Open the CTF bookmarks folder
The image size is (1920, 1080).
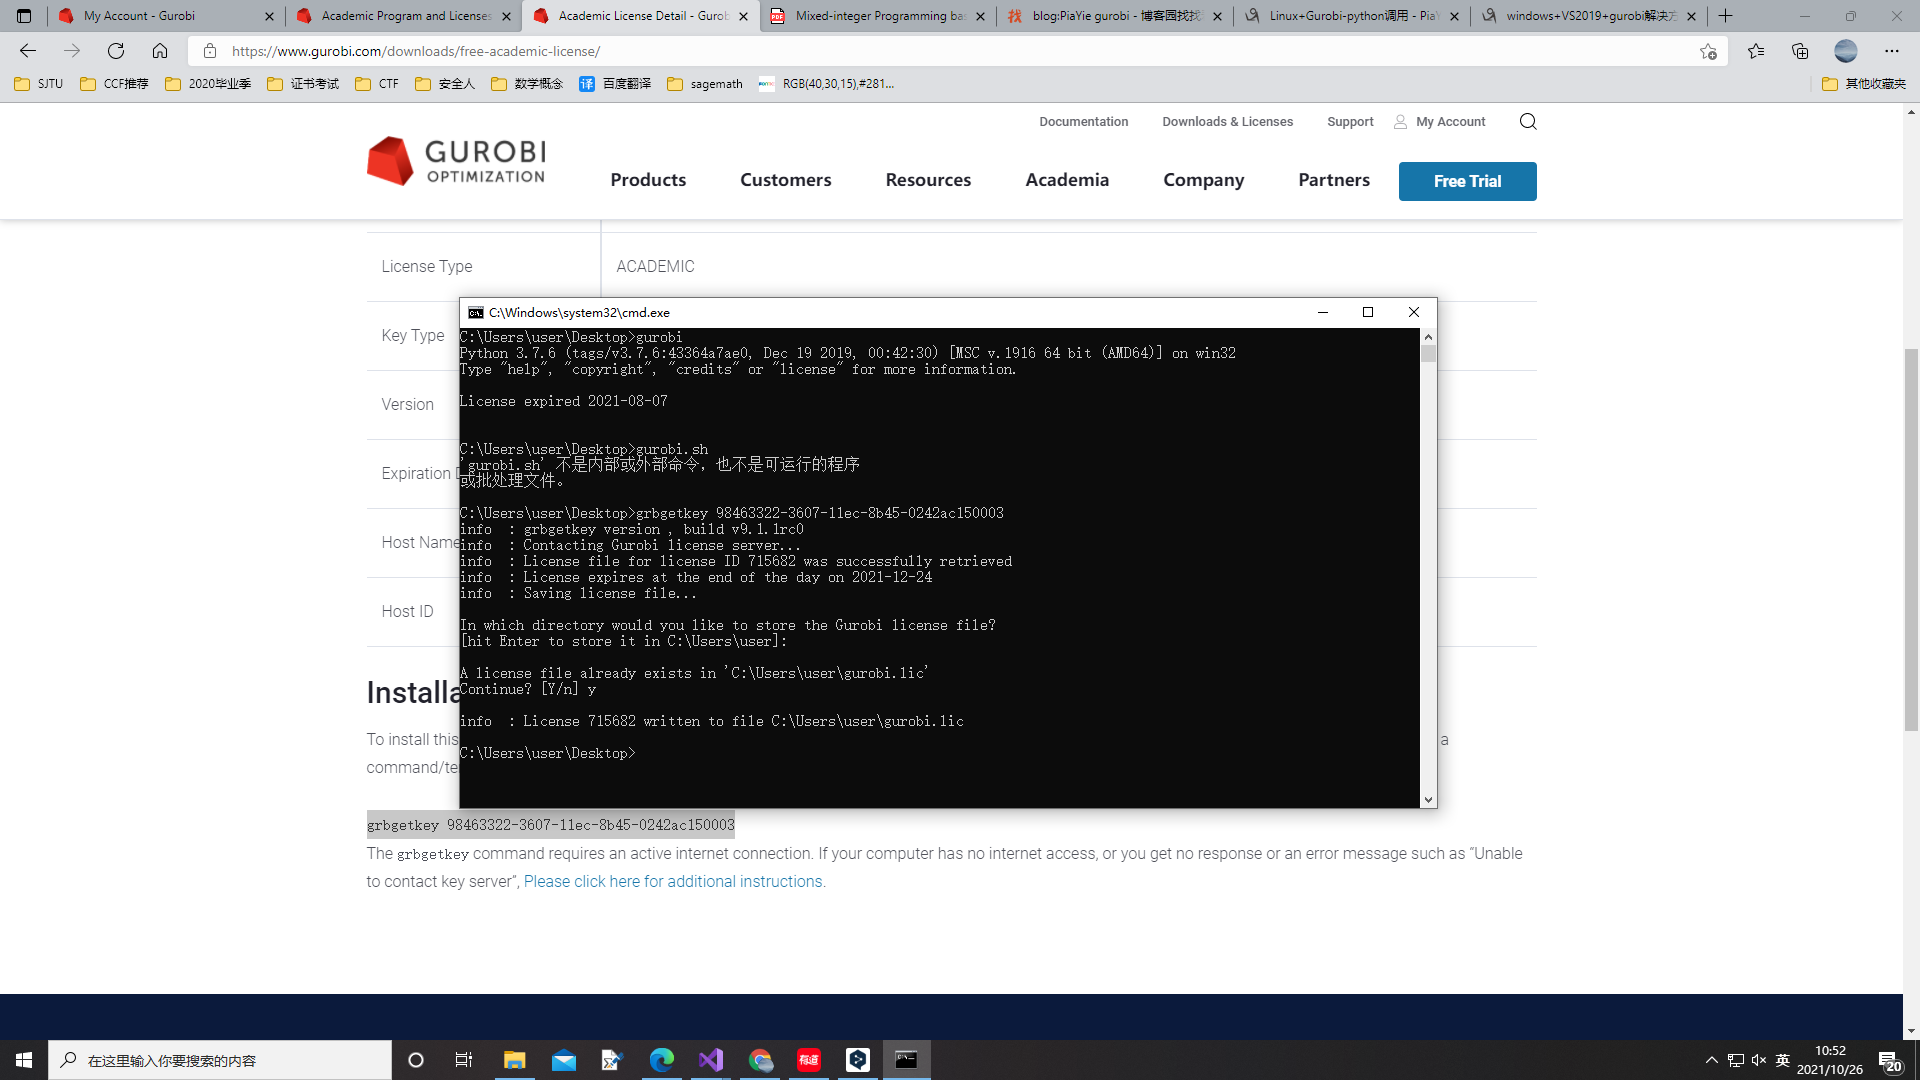click(377, 84)
